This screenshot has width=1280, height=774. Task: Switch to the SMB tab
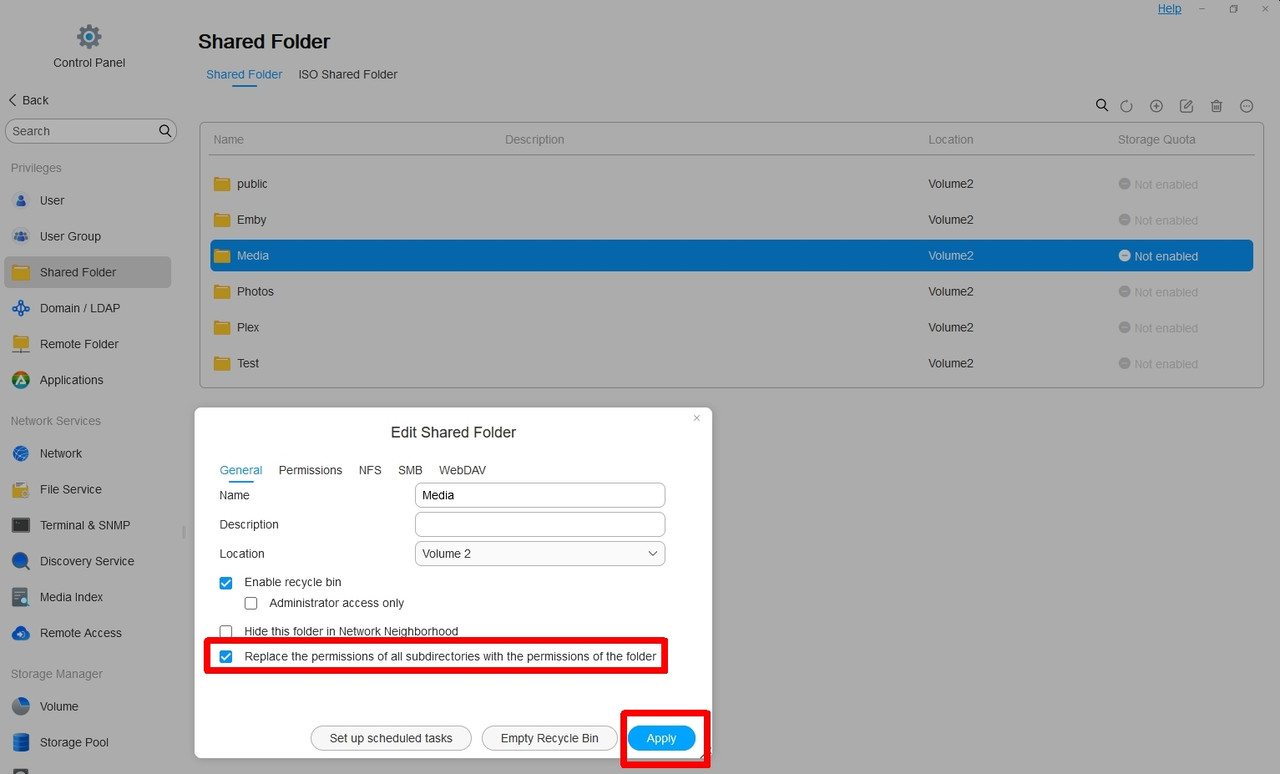pyautogui.click(x=410, y=470)
